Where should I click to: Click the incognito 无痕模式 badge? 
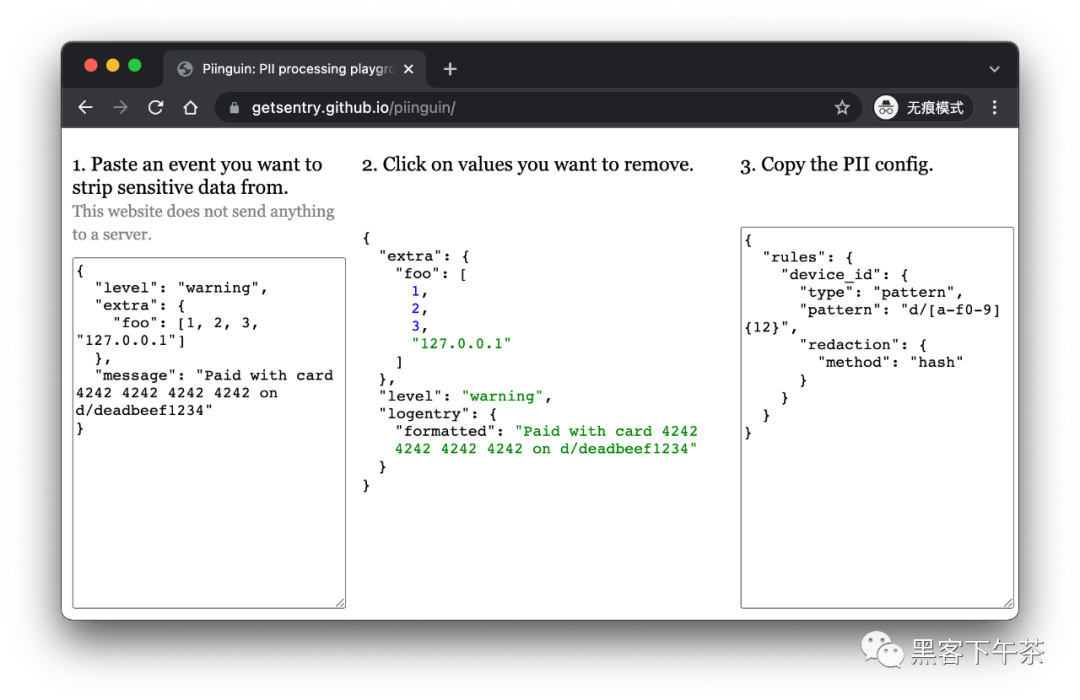coord(922,107)
